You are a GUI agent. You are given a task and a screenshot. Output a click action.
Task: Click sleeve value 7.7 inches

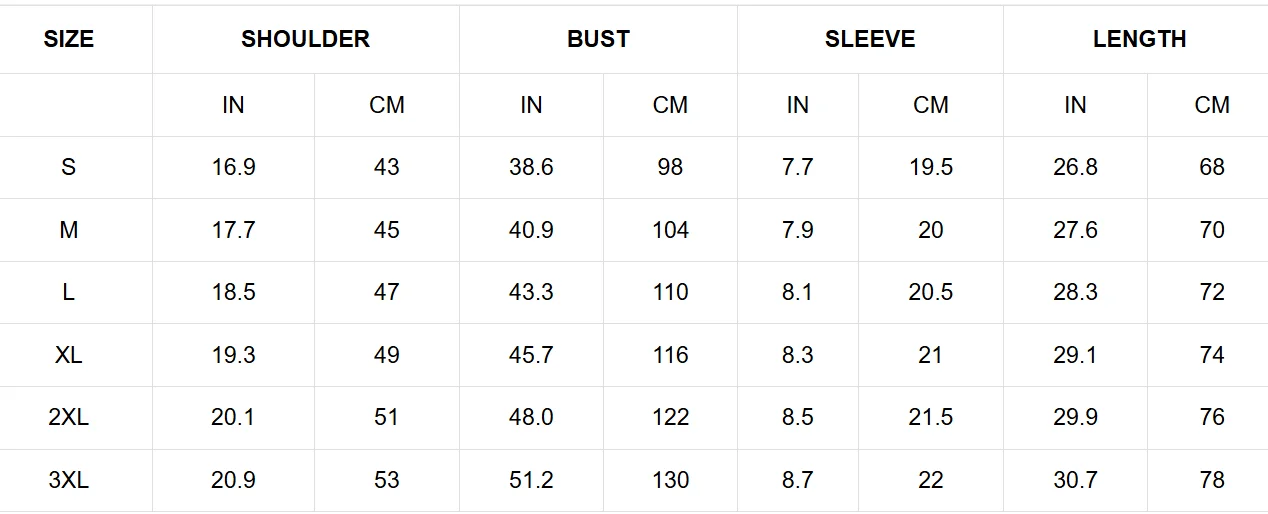coord(798,167)
